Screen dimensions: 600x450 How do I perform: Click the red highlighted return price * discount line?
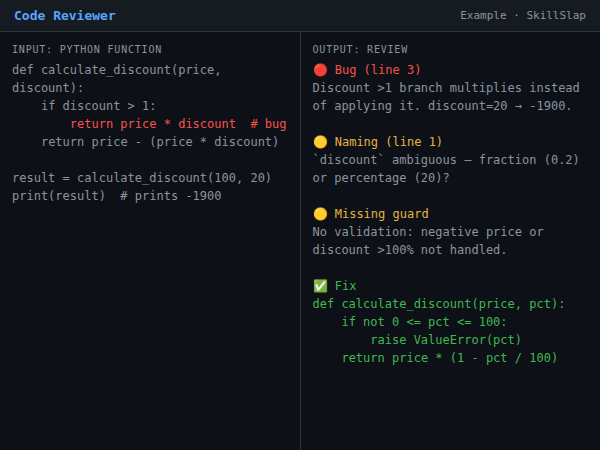pos(178,123)
